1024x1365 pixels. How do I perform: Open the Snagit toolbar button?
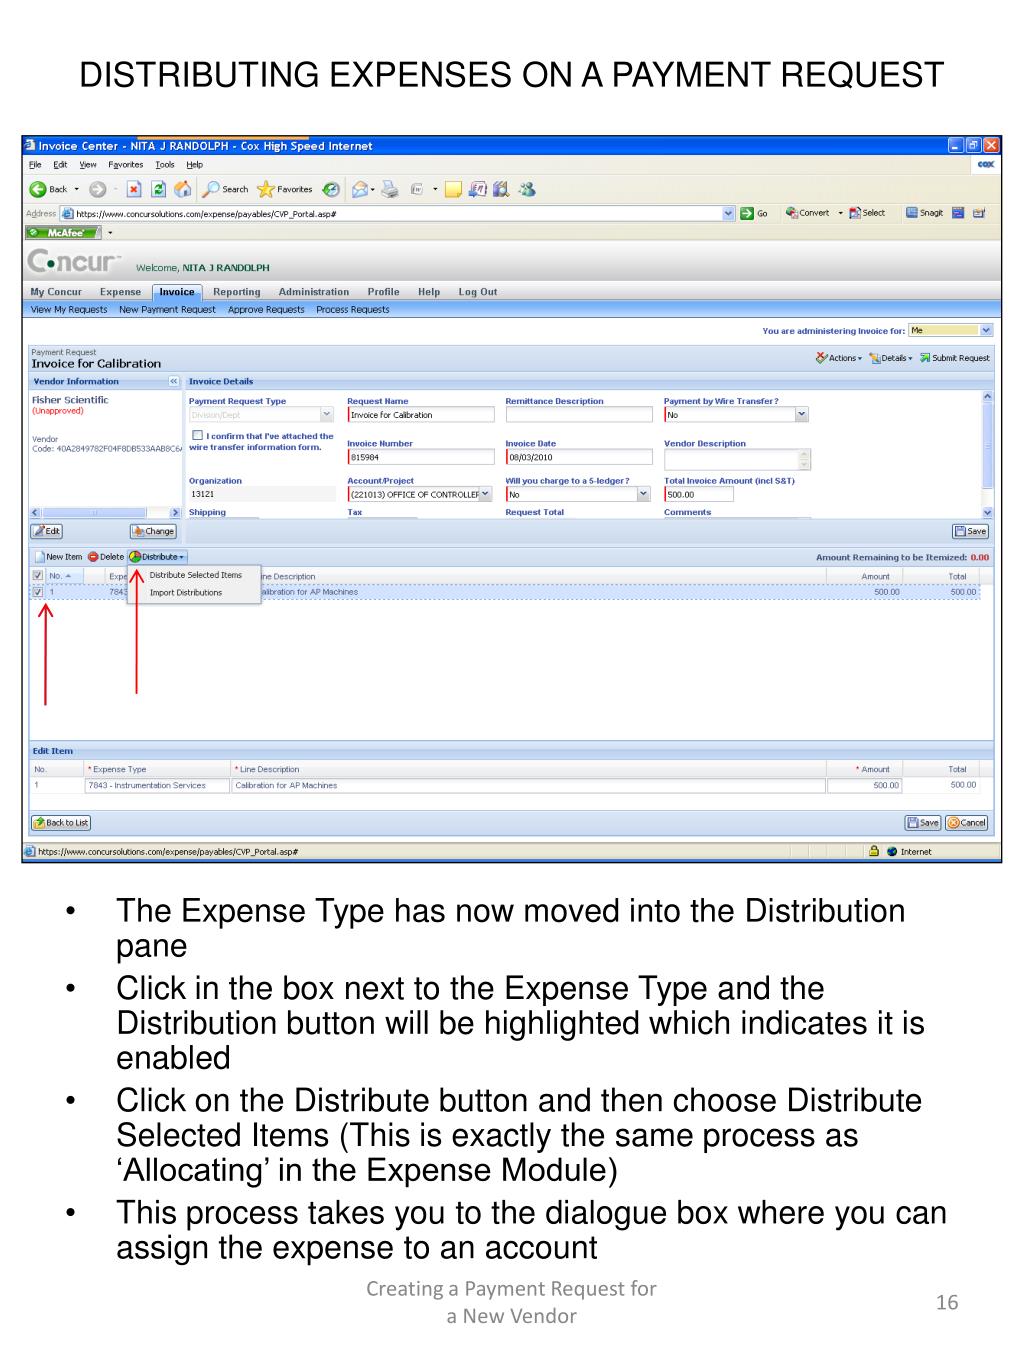(x=924, y=213)
